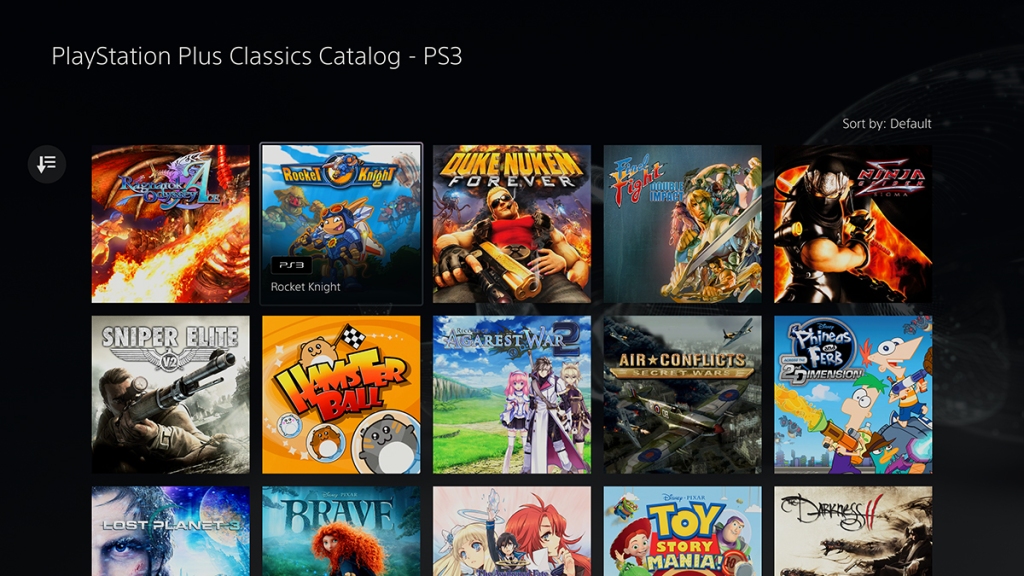Screen dimensions: 1024x576
Task: Select the Rocket Knight game tile
Action: click(341, 224)
